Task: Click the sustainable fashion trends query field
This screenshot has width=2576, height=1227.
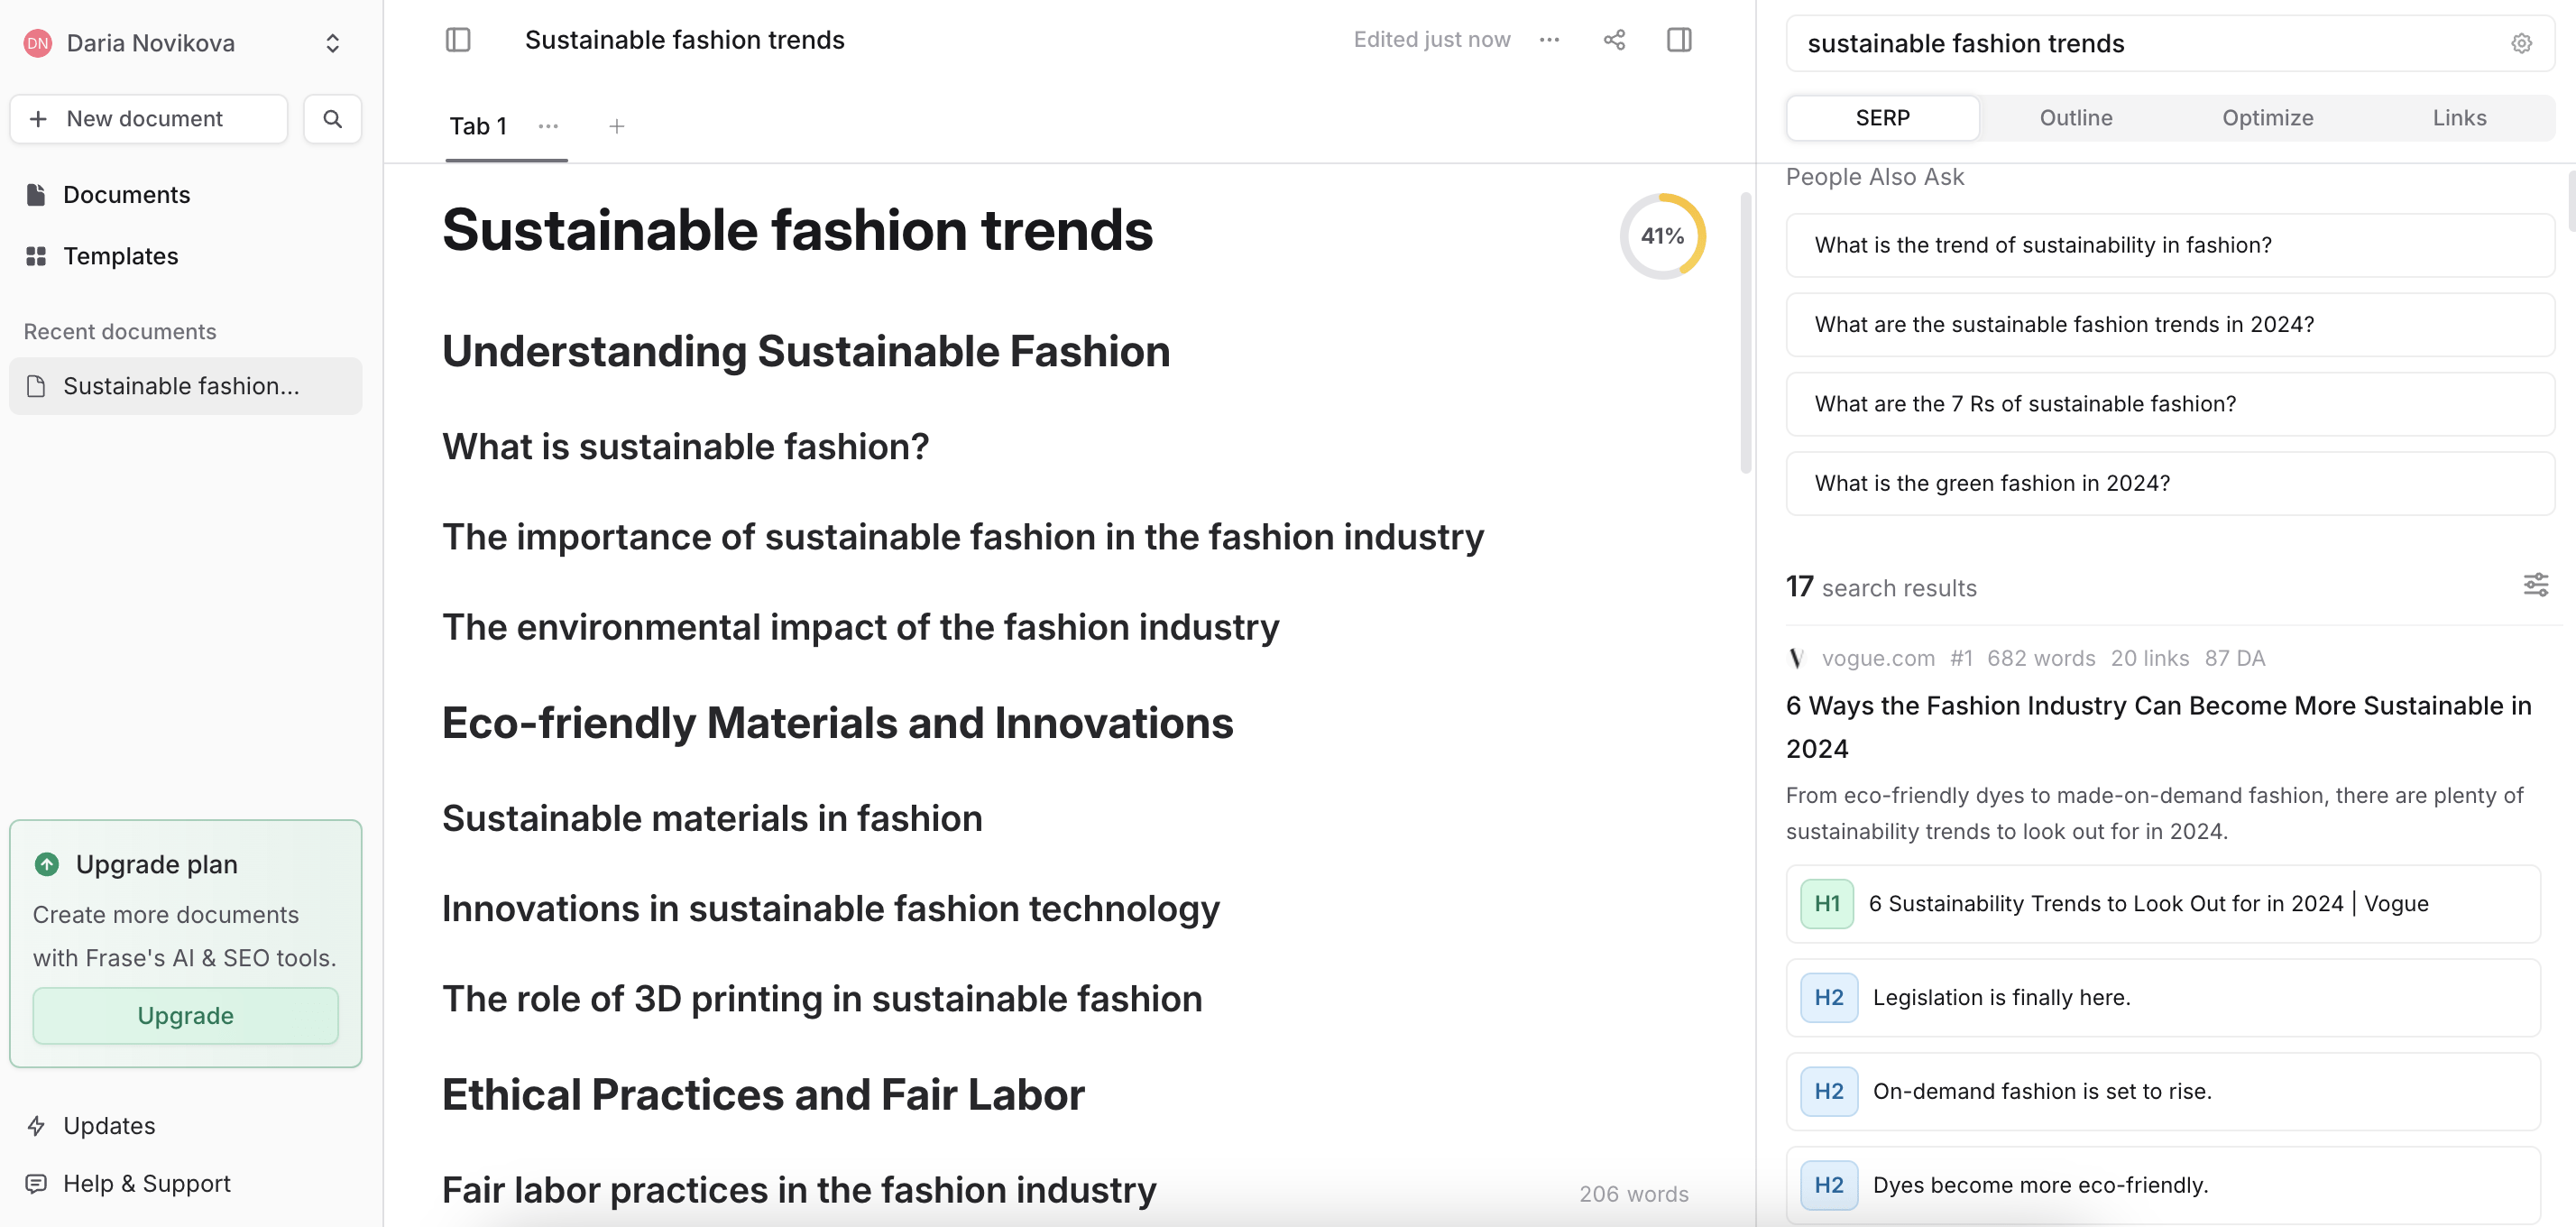Action: pos(2150,44)
